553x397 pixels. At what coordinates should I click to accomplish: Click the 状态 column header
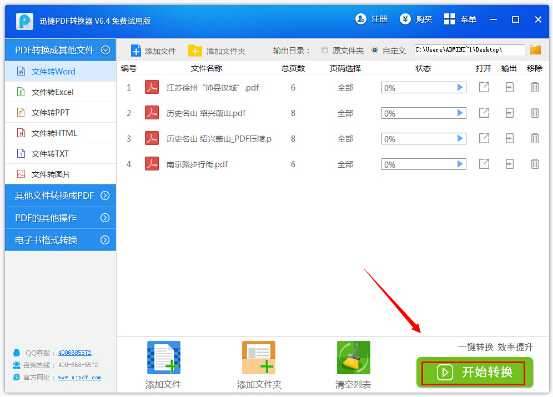coord(423,68)
